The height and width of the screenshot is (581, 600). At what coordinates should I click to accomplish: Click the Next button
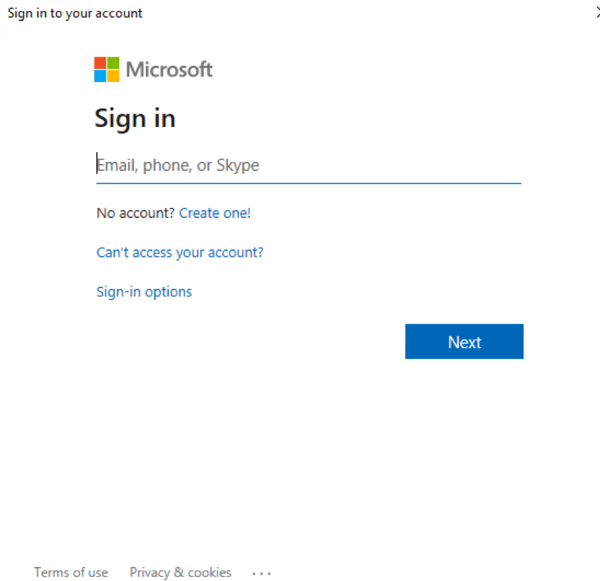(x=464, y=341)
